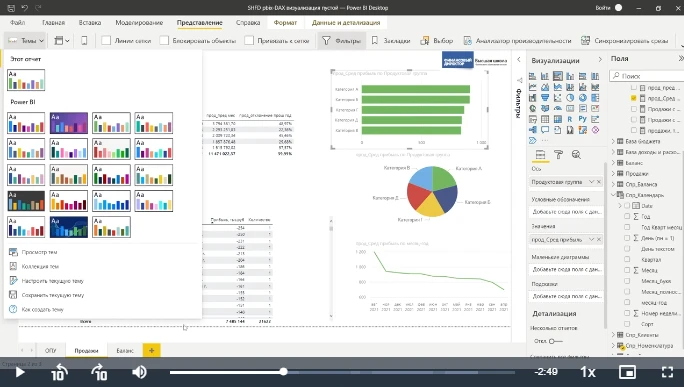Uncheck the checked прод_Сред field checkbox
This screenshot has height=387, width=684.
(x=634, y=98)
